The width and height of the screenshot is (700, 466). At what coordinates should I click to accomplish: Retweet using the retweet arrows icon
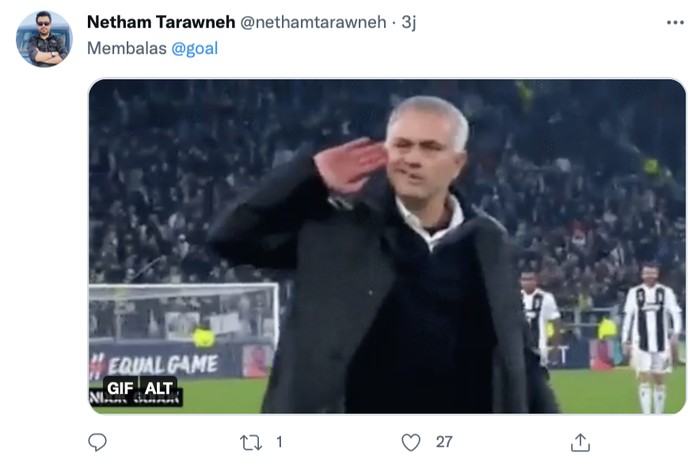tap(252, 442)
